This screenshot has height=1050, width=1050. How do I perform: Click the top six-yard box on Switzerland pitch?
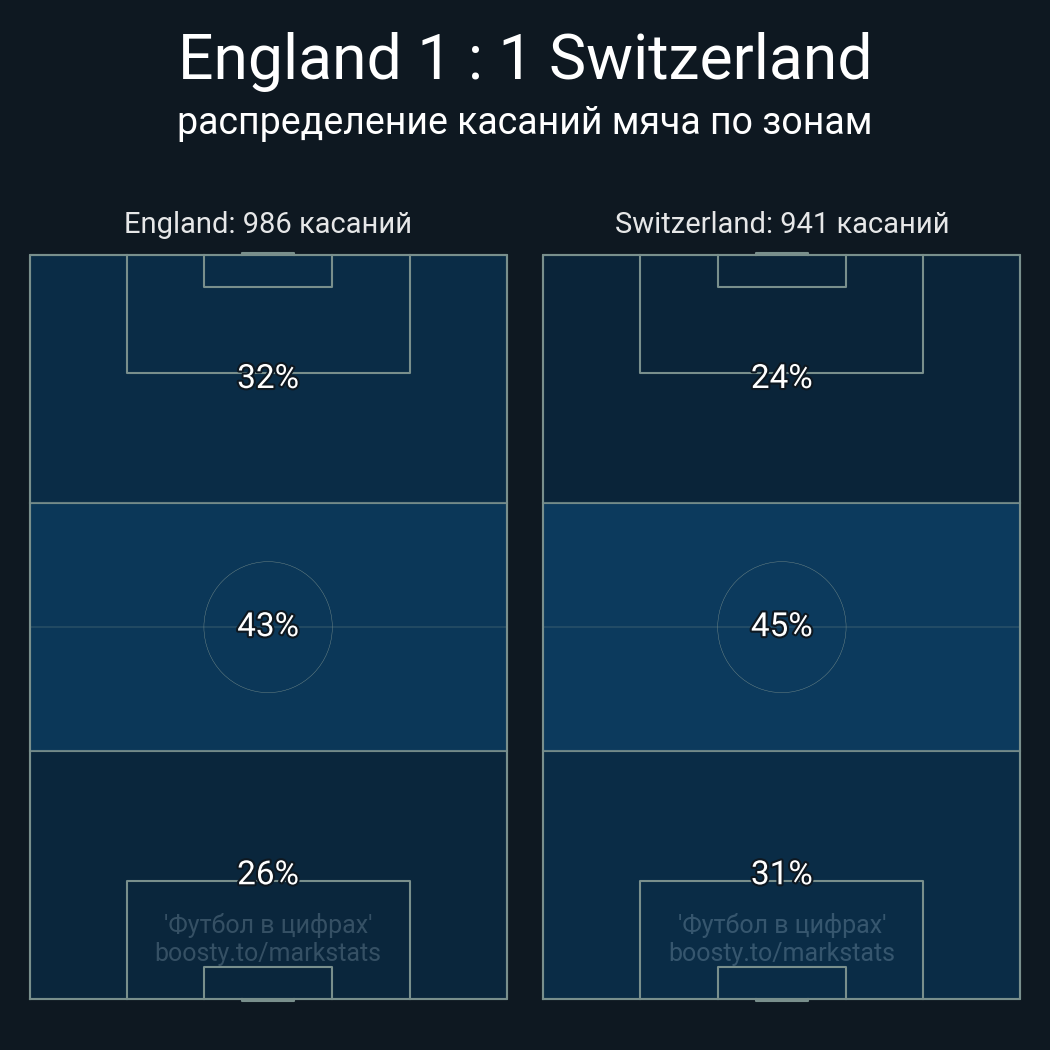click(x=781, y=271)
